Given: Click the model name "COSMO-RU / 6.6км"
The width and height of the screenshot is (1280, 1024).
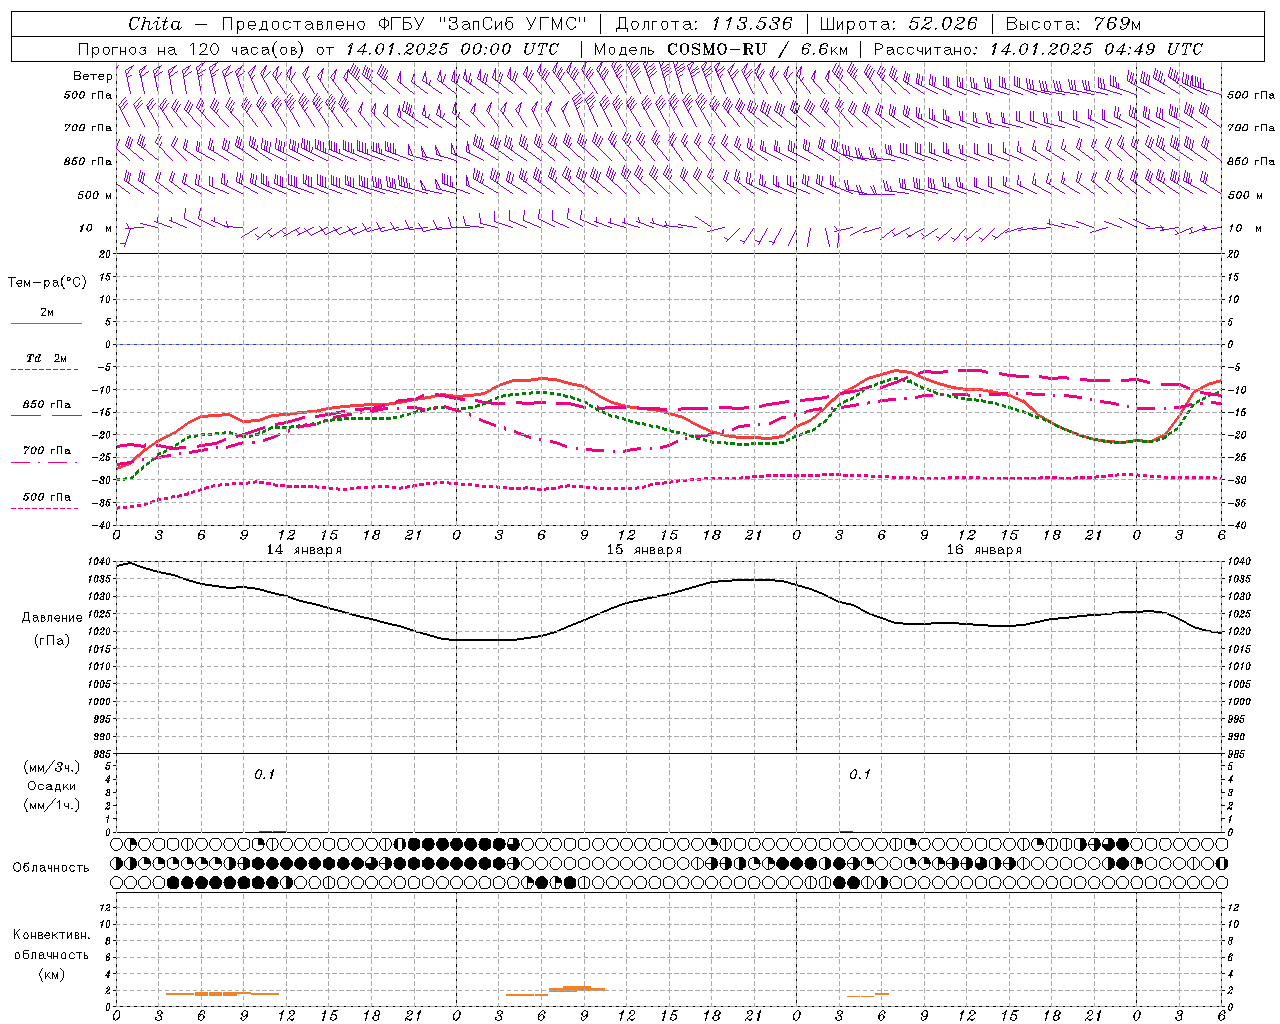Looking at the screenshot, I should click(757, 49).
